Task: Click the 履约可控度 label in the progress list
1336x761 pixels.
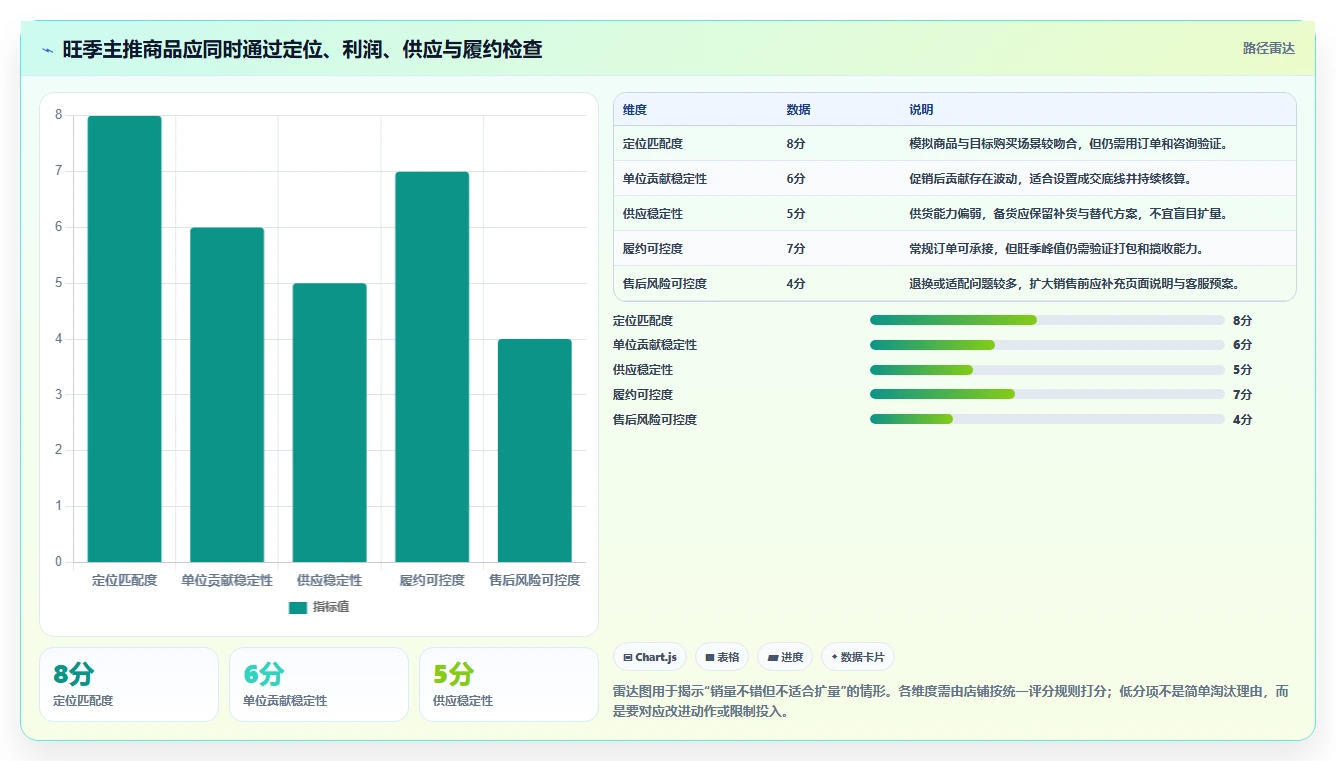Action: click(643, 395)
